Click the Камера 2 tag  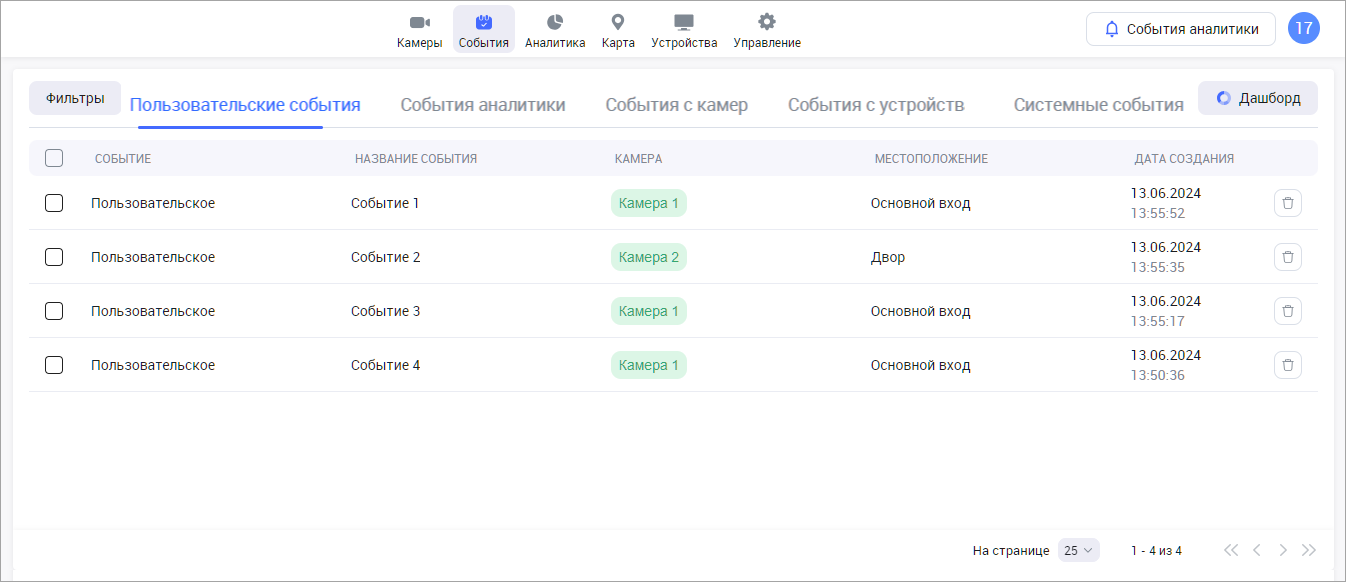649,257
